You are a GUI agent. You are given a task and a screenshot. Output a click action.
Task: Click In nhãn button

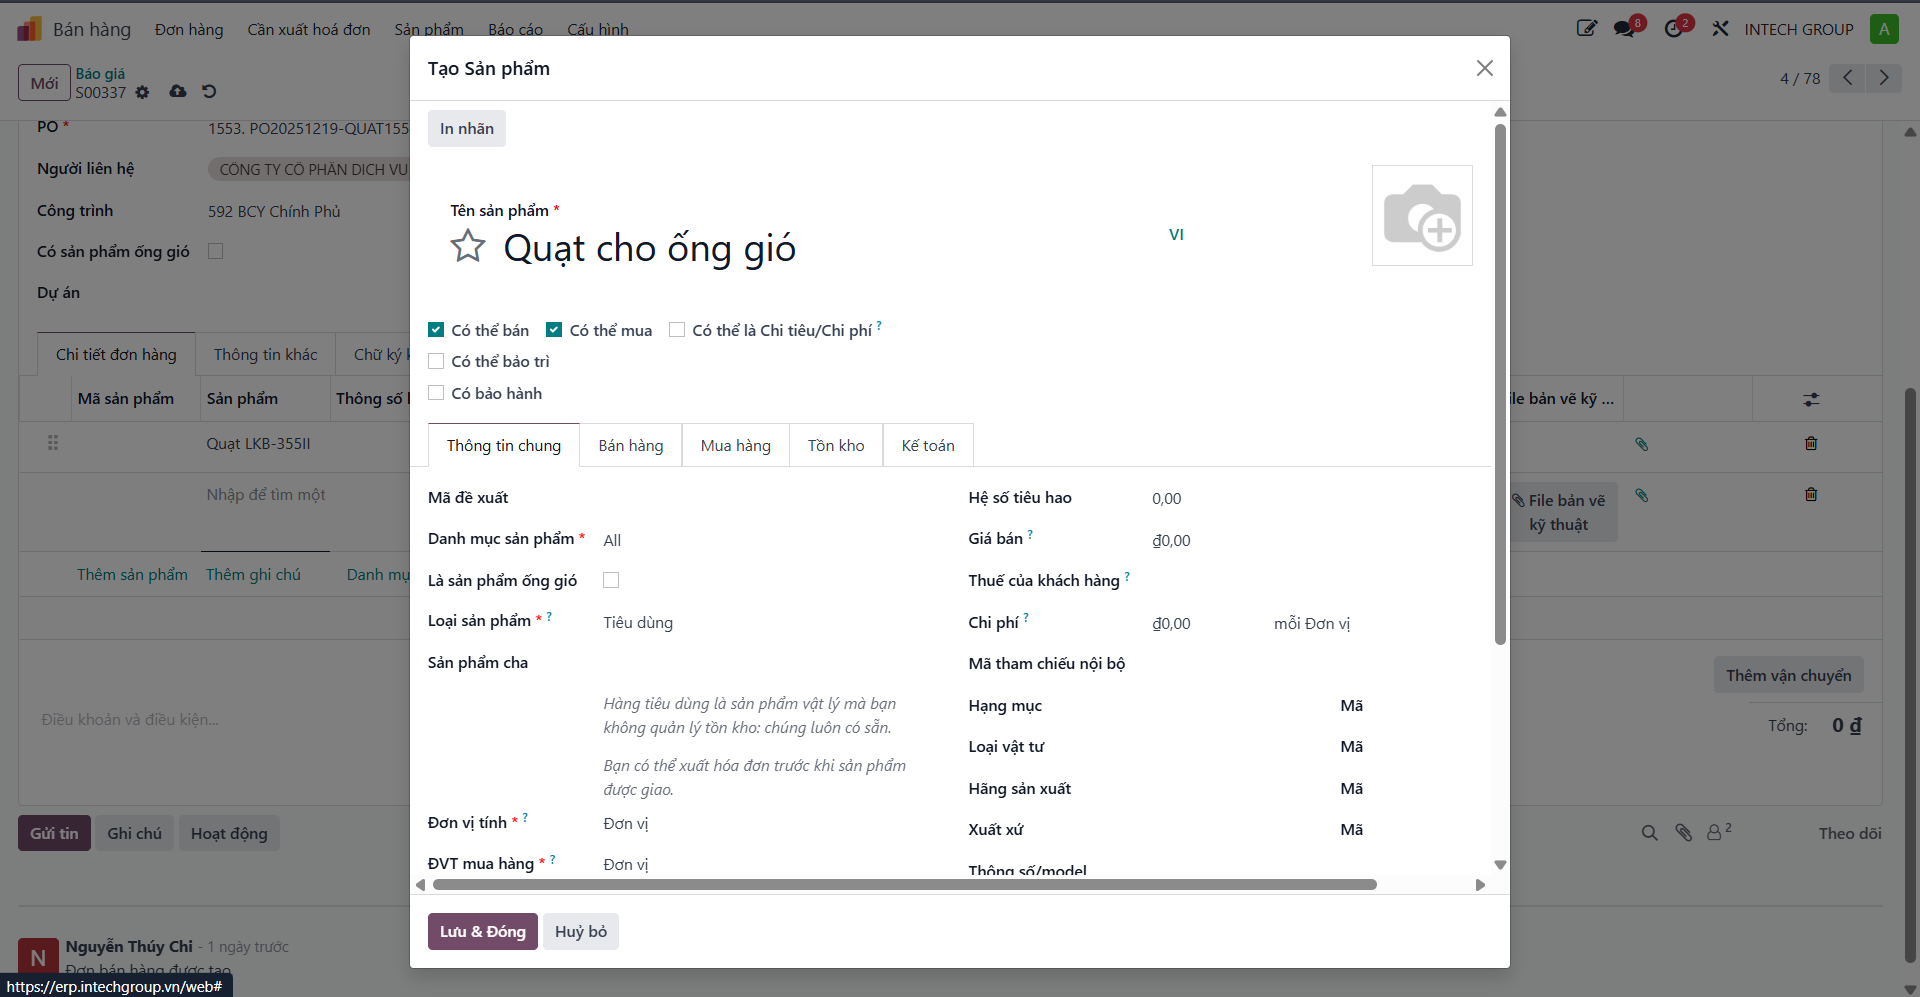pyautogui.click(x=467, y=129)
